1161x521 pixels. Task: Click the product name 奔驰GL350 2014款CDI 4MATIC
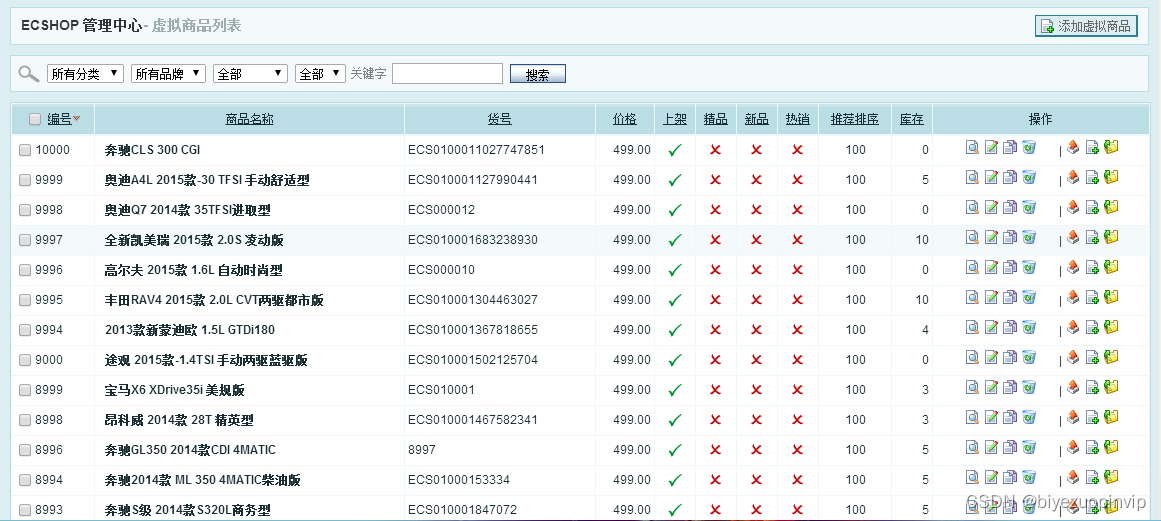coord(190,450)
